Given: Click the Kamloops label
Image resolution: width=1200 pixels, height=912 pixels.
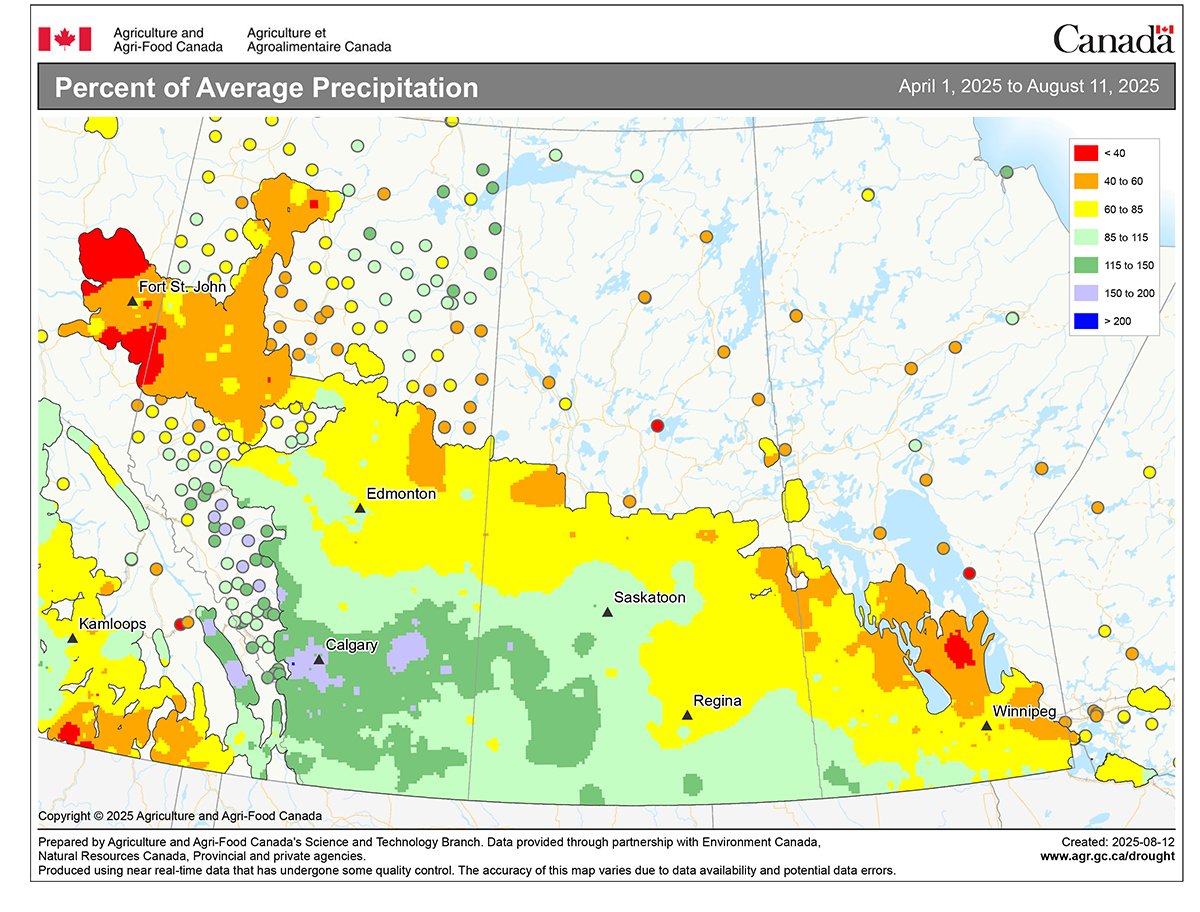Looking at the screenshot, I should 112,624.
